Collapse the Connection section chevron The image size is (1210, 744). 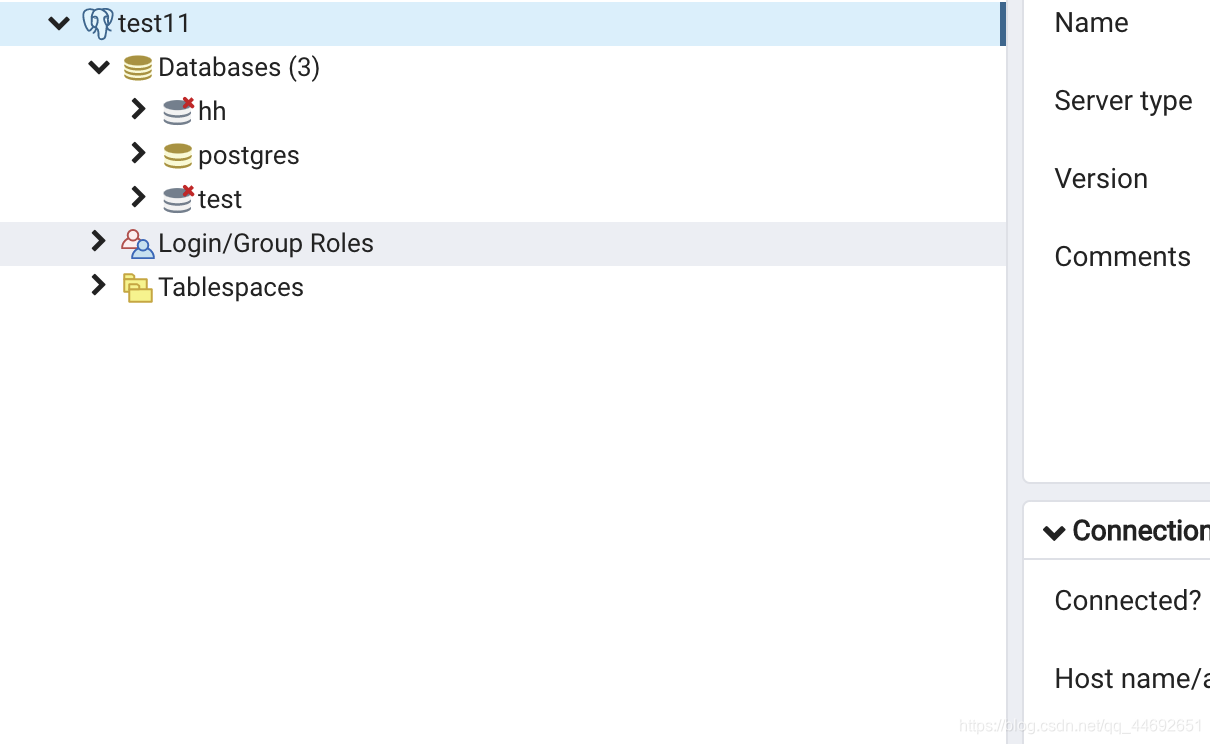tap(1054, 532)
